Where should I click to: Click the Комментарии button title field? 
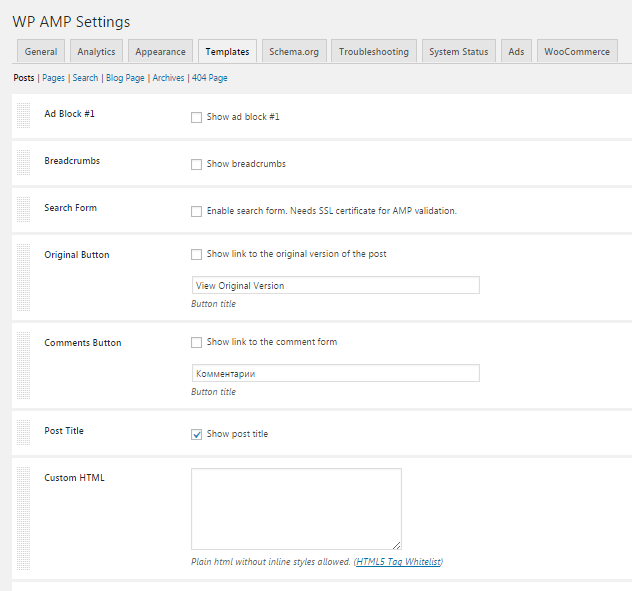[x=336, y=373]
